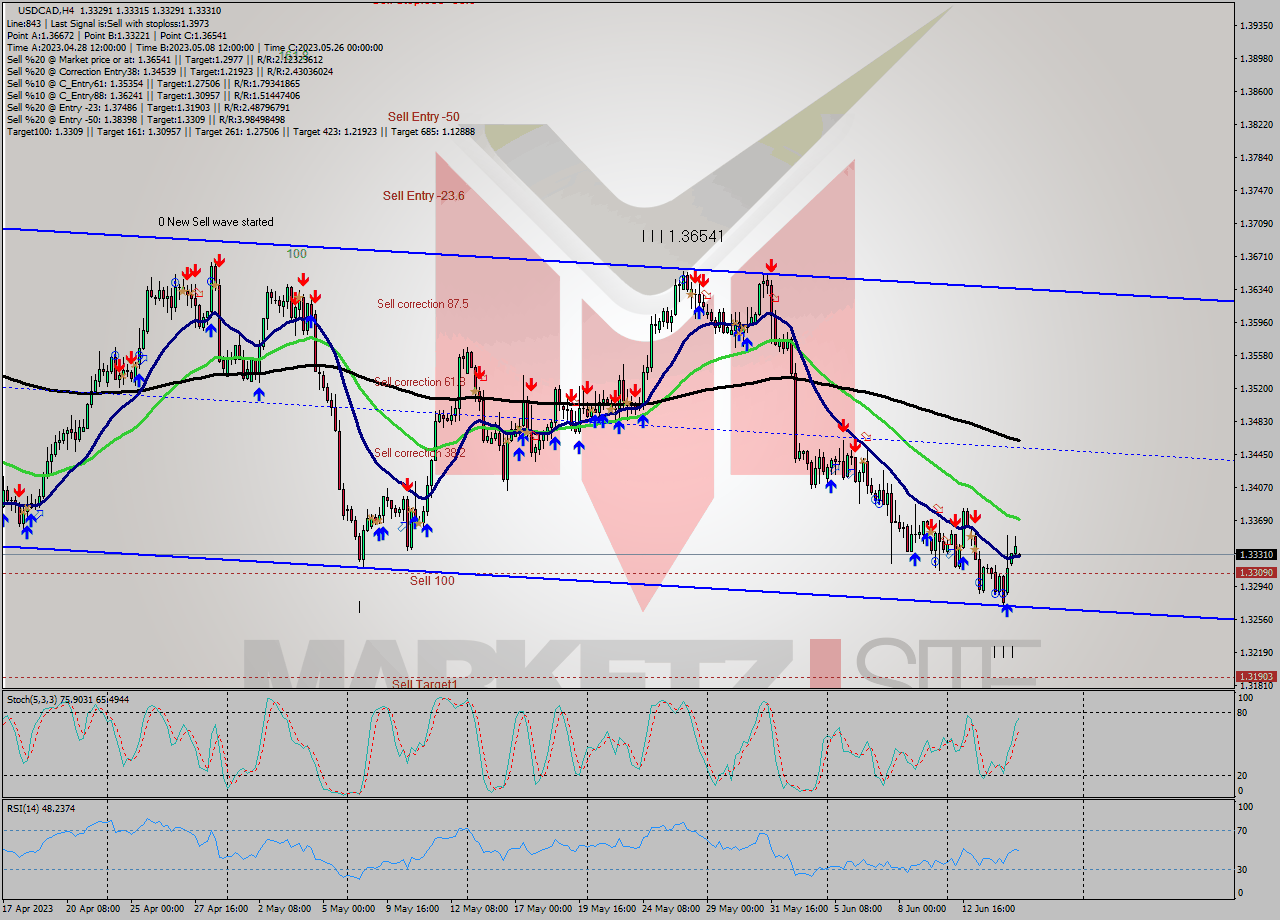
Task: Click the 'RSI(14) 48.2374' indicator title
Action: (40, 808)
